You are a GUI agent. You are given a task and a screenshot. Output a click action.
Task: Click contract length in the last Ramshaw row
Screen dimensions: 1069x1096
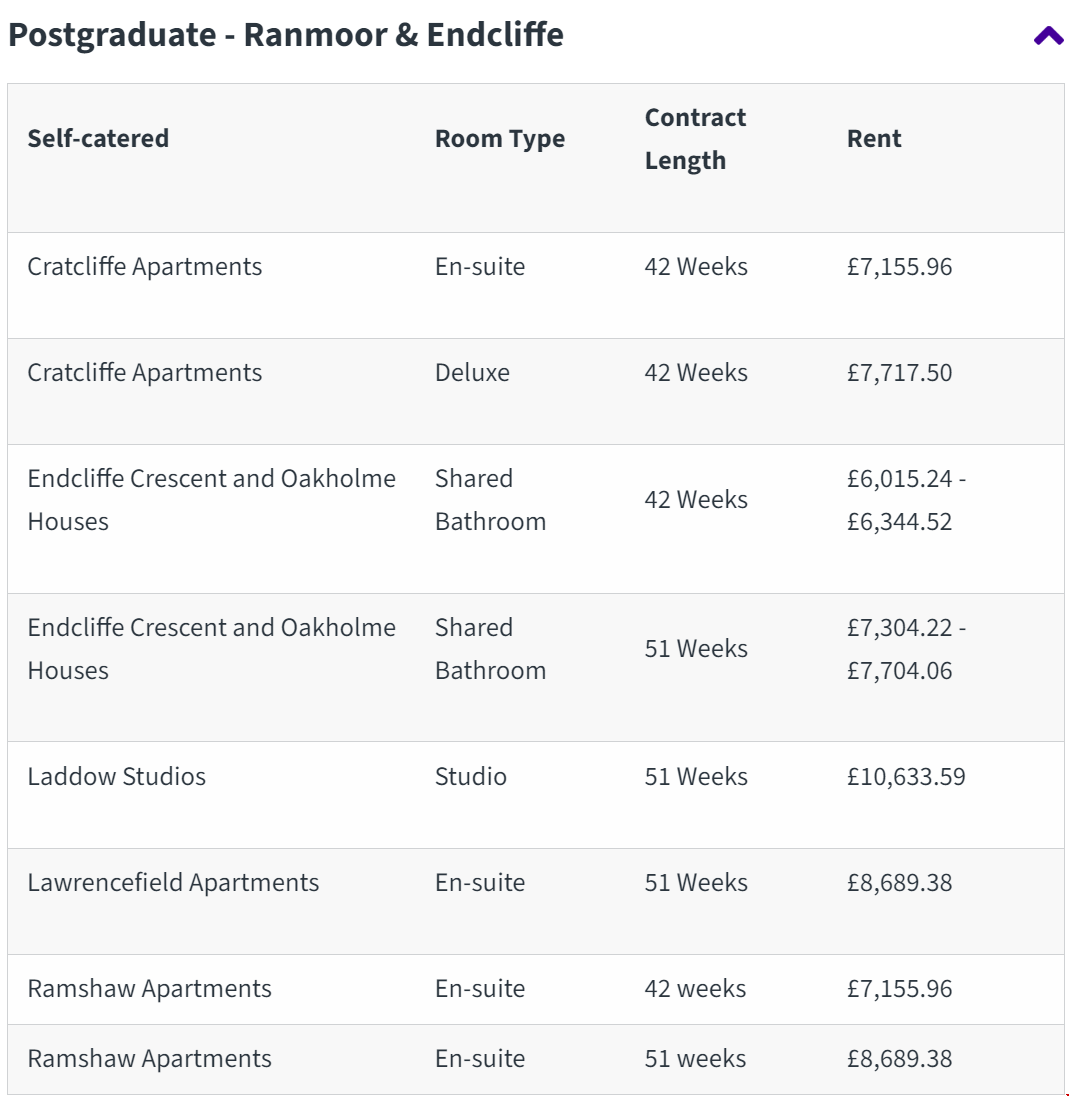pyautogui.click(x=695, y=1058)
